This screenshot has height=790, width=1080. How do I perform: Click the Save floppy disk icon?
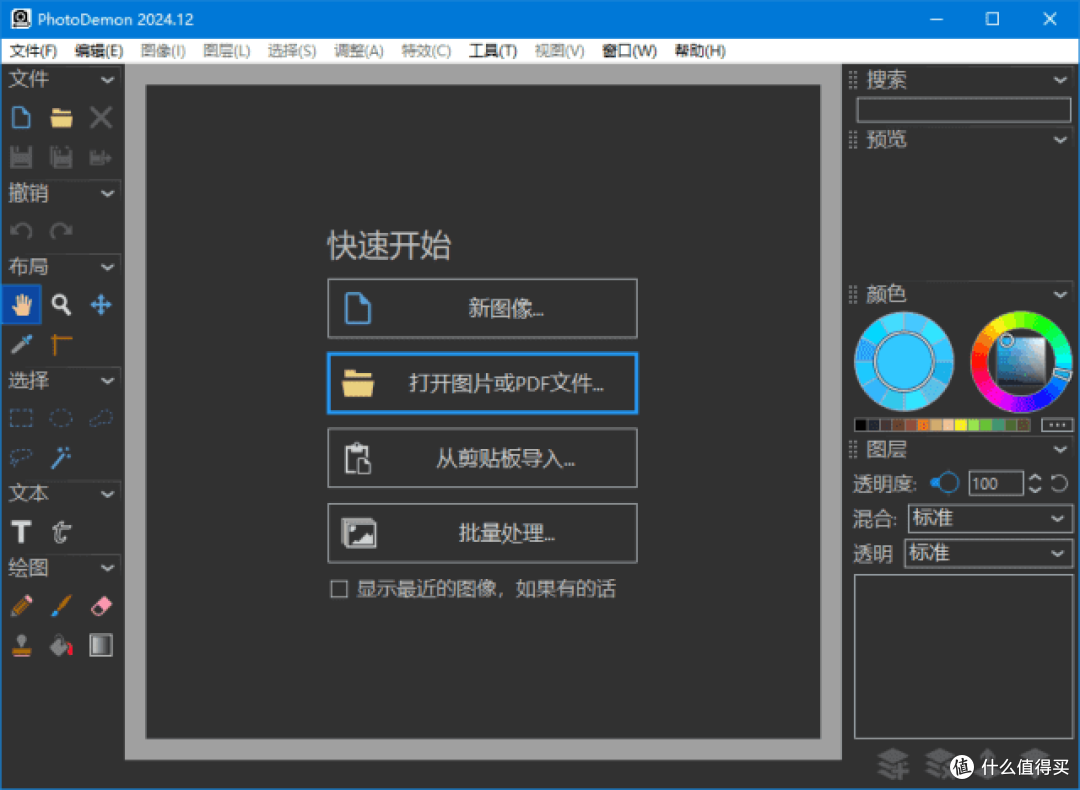coord(21,157)
